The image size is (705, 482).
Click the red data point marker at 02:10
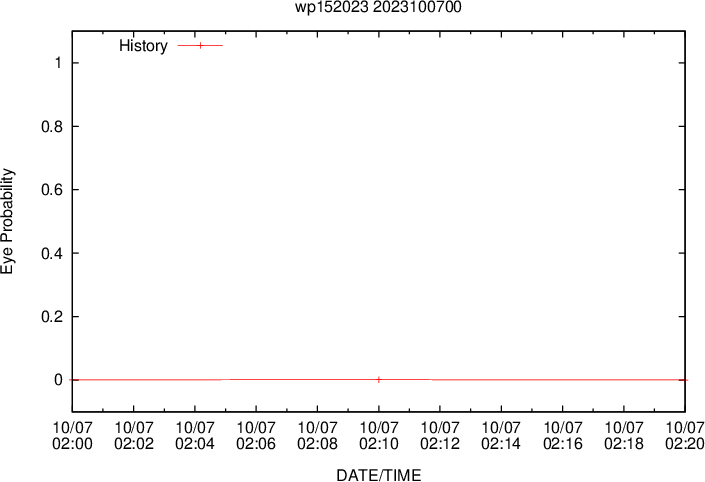click(379, 380)
